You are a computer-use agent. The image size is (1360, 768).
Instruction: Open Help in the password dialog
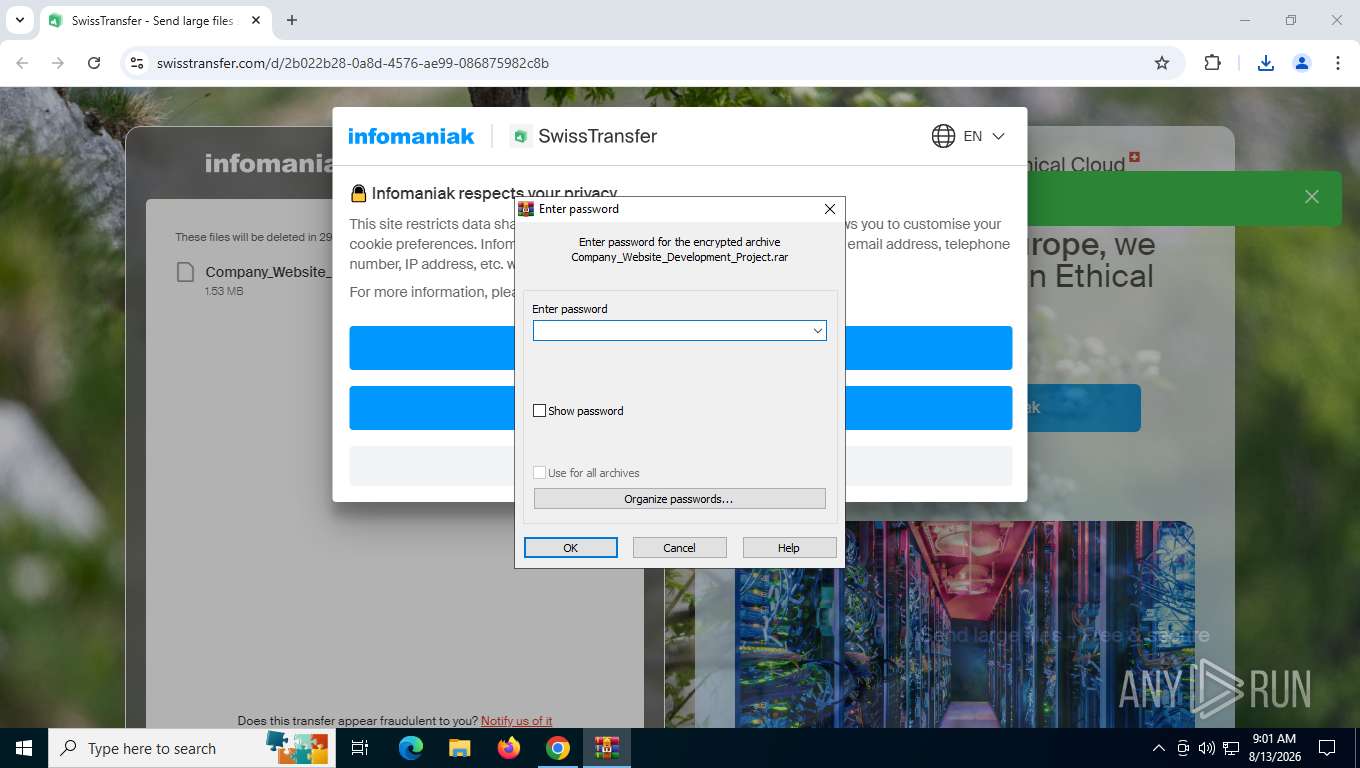click(789, 548)
